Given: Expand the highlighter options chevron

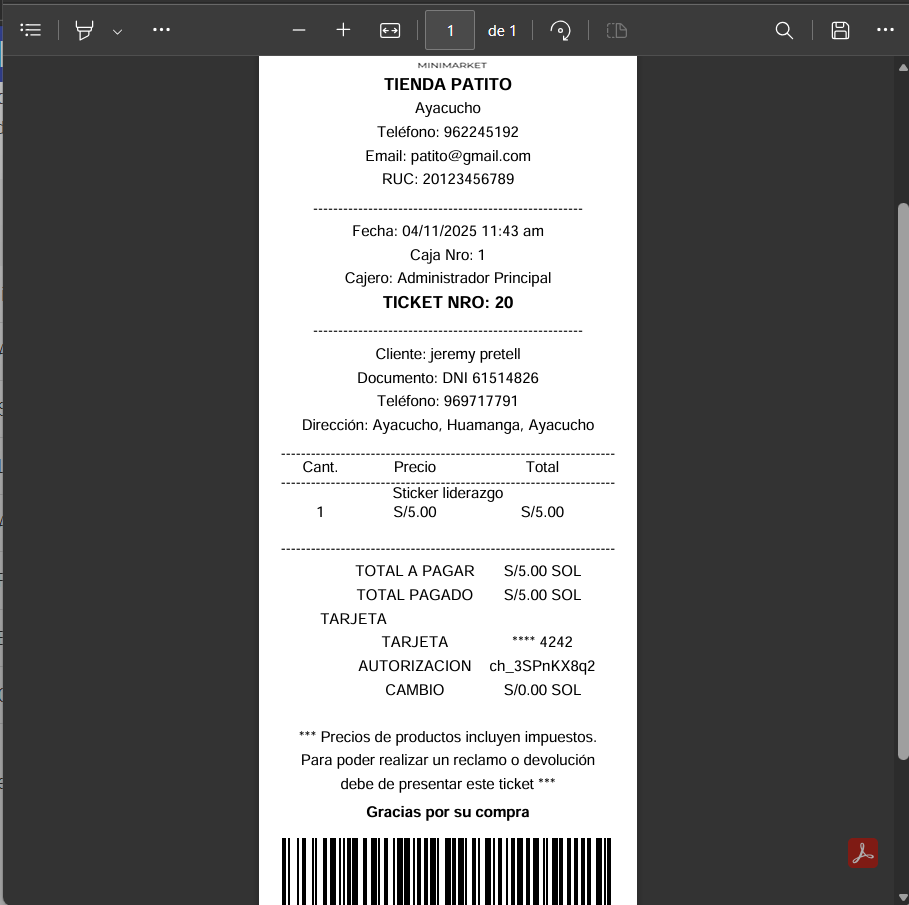Looking at the screenshot, I should click(117, 31).
